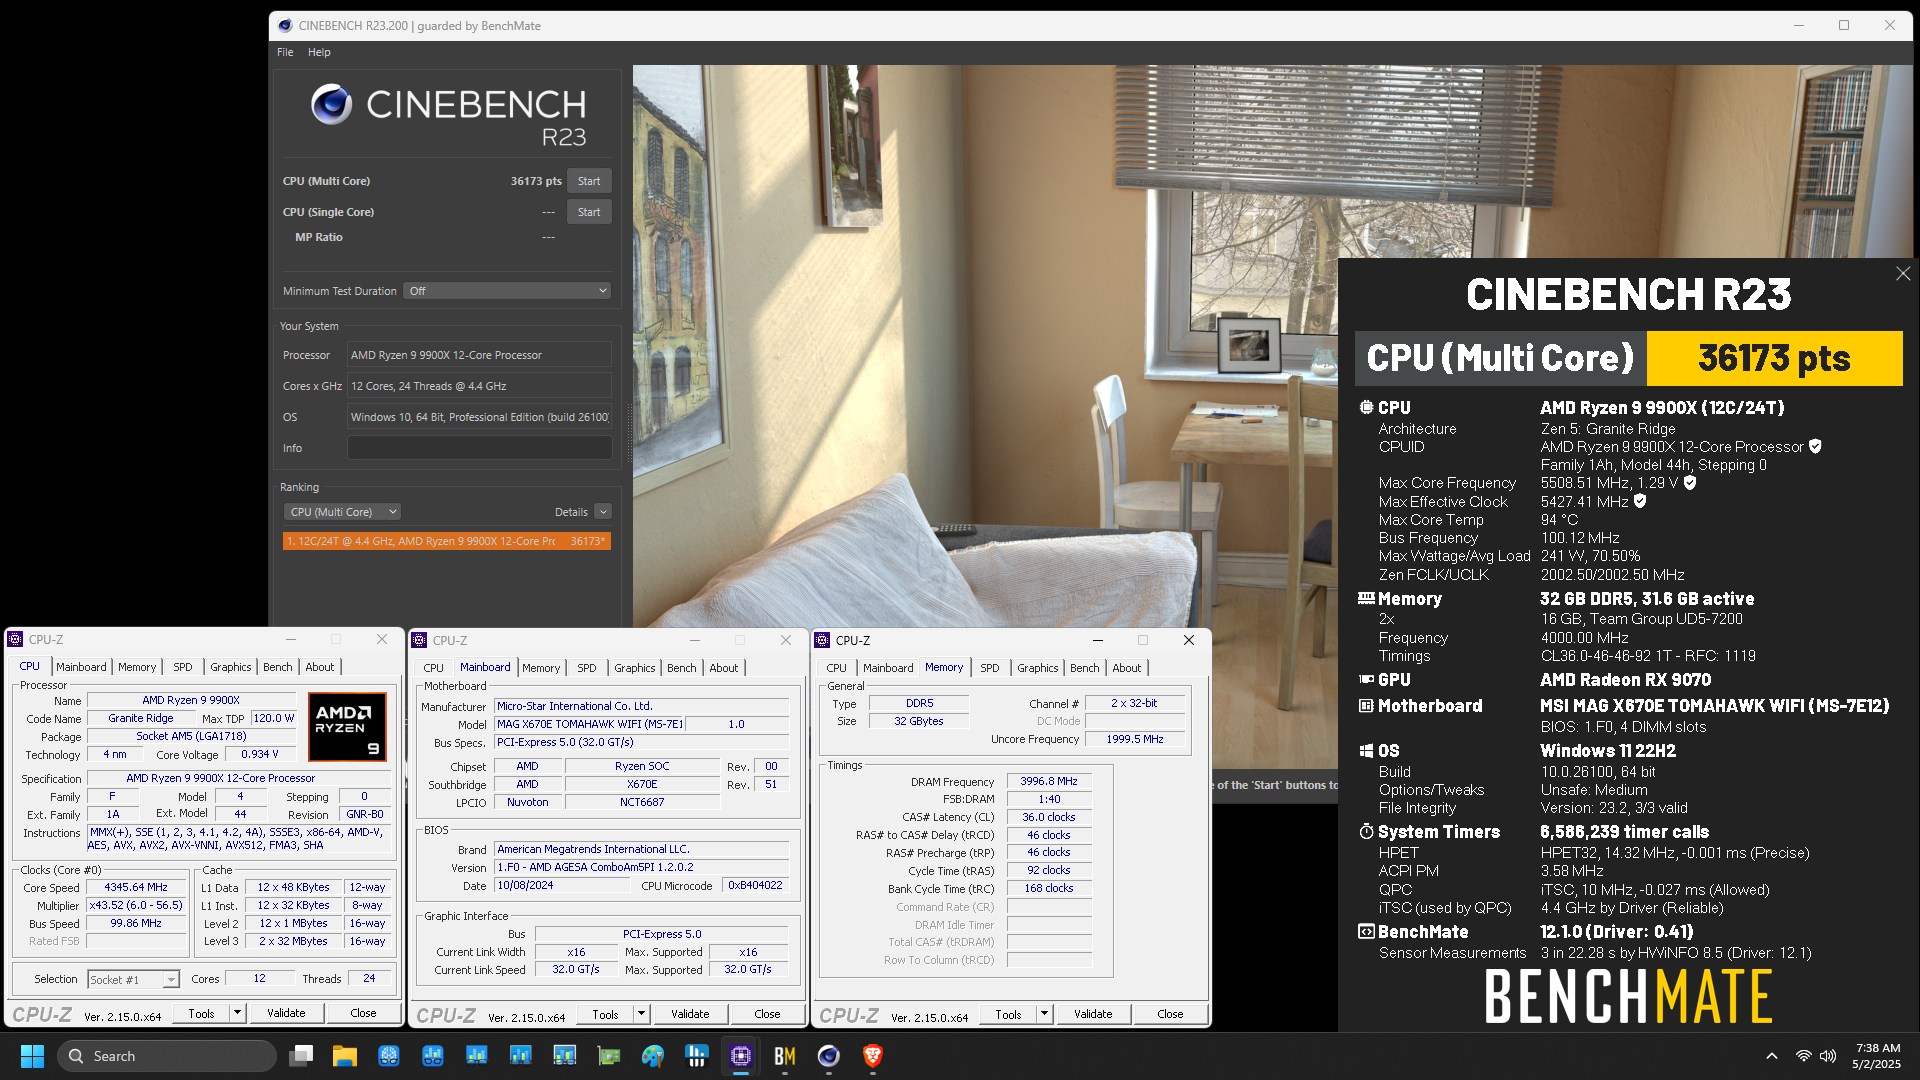Viewport: 1920px width, 1080px height.
Task: Click the AMD Ryzen 9 logo in CPU-Z
Action: (347, 727)
